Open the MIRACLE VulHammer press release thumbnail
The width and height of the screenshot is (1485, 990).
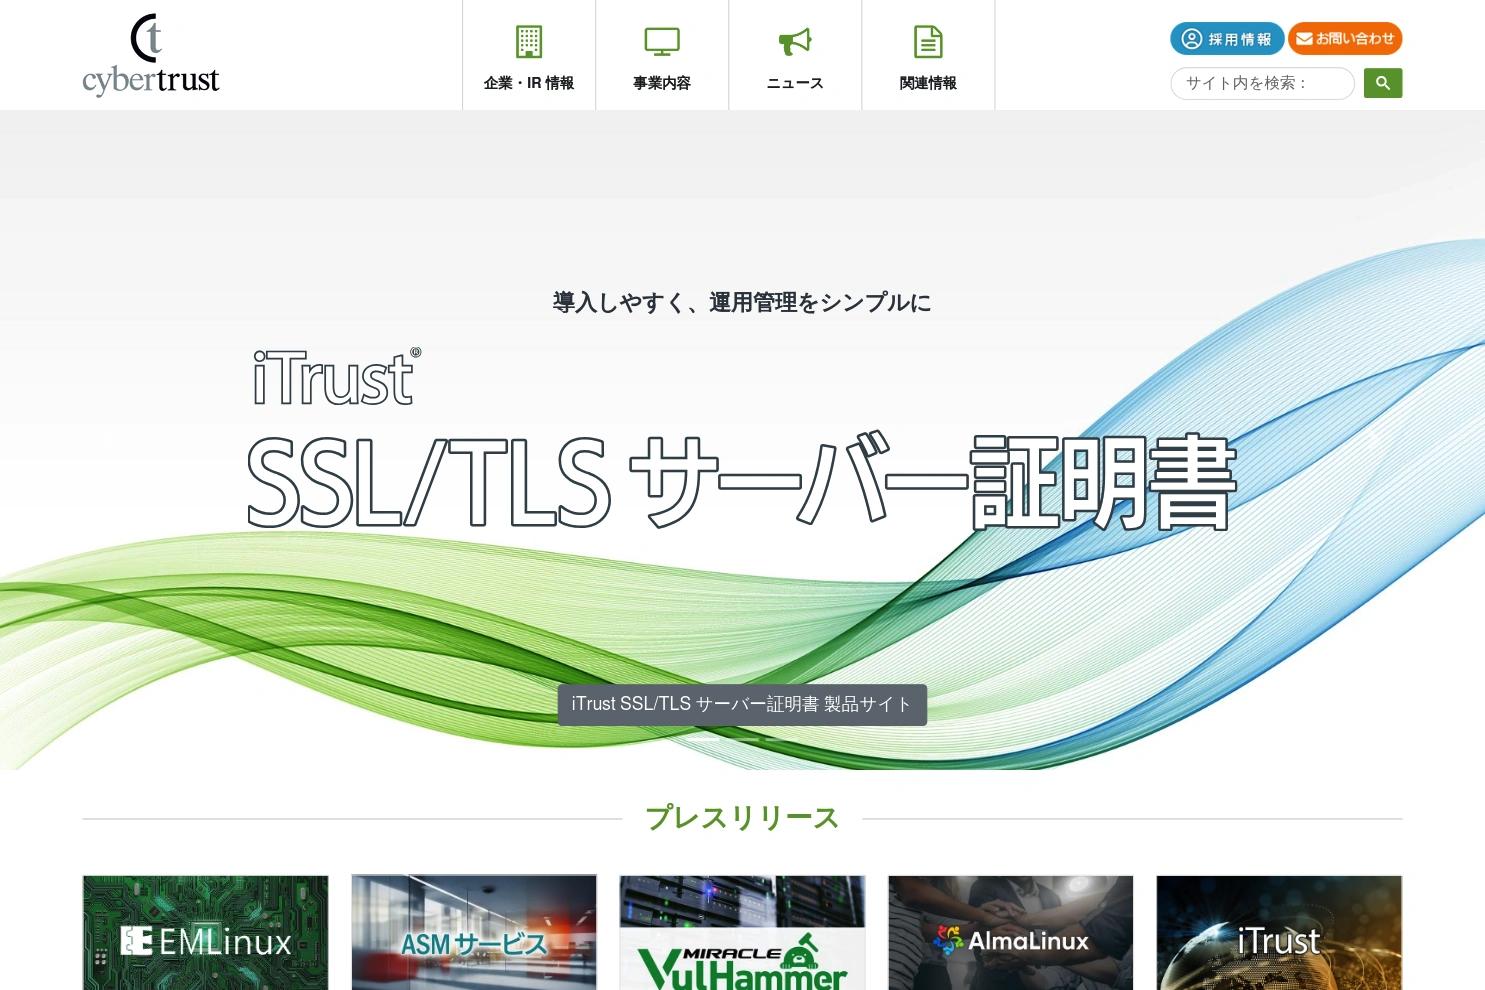pos(742,933)
